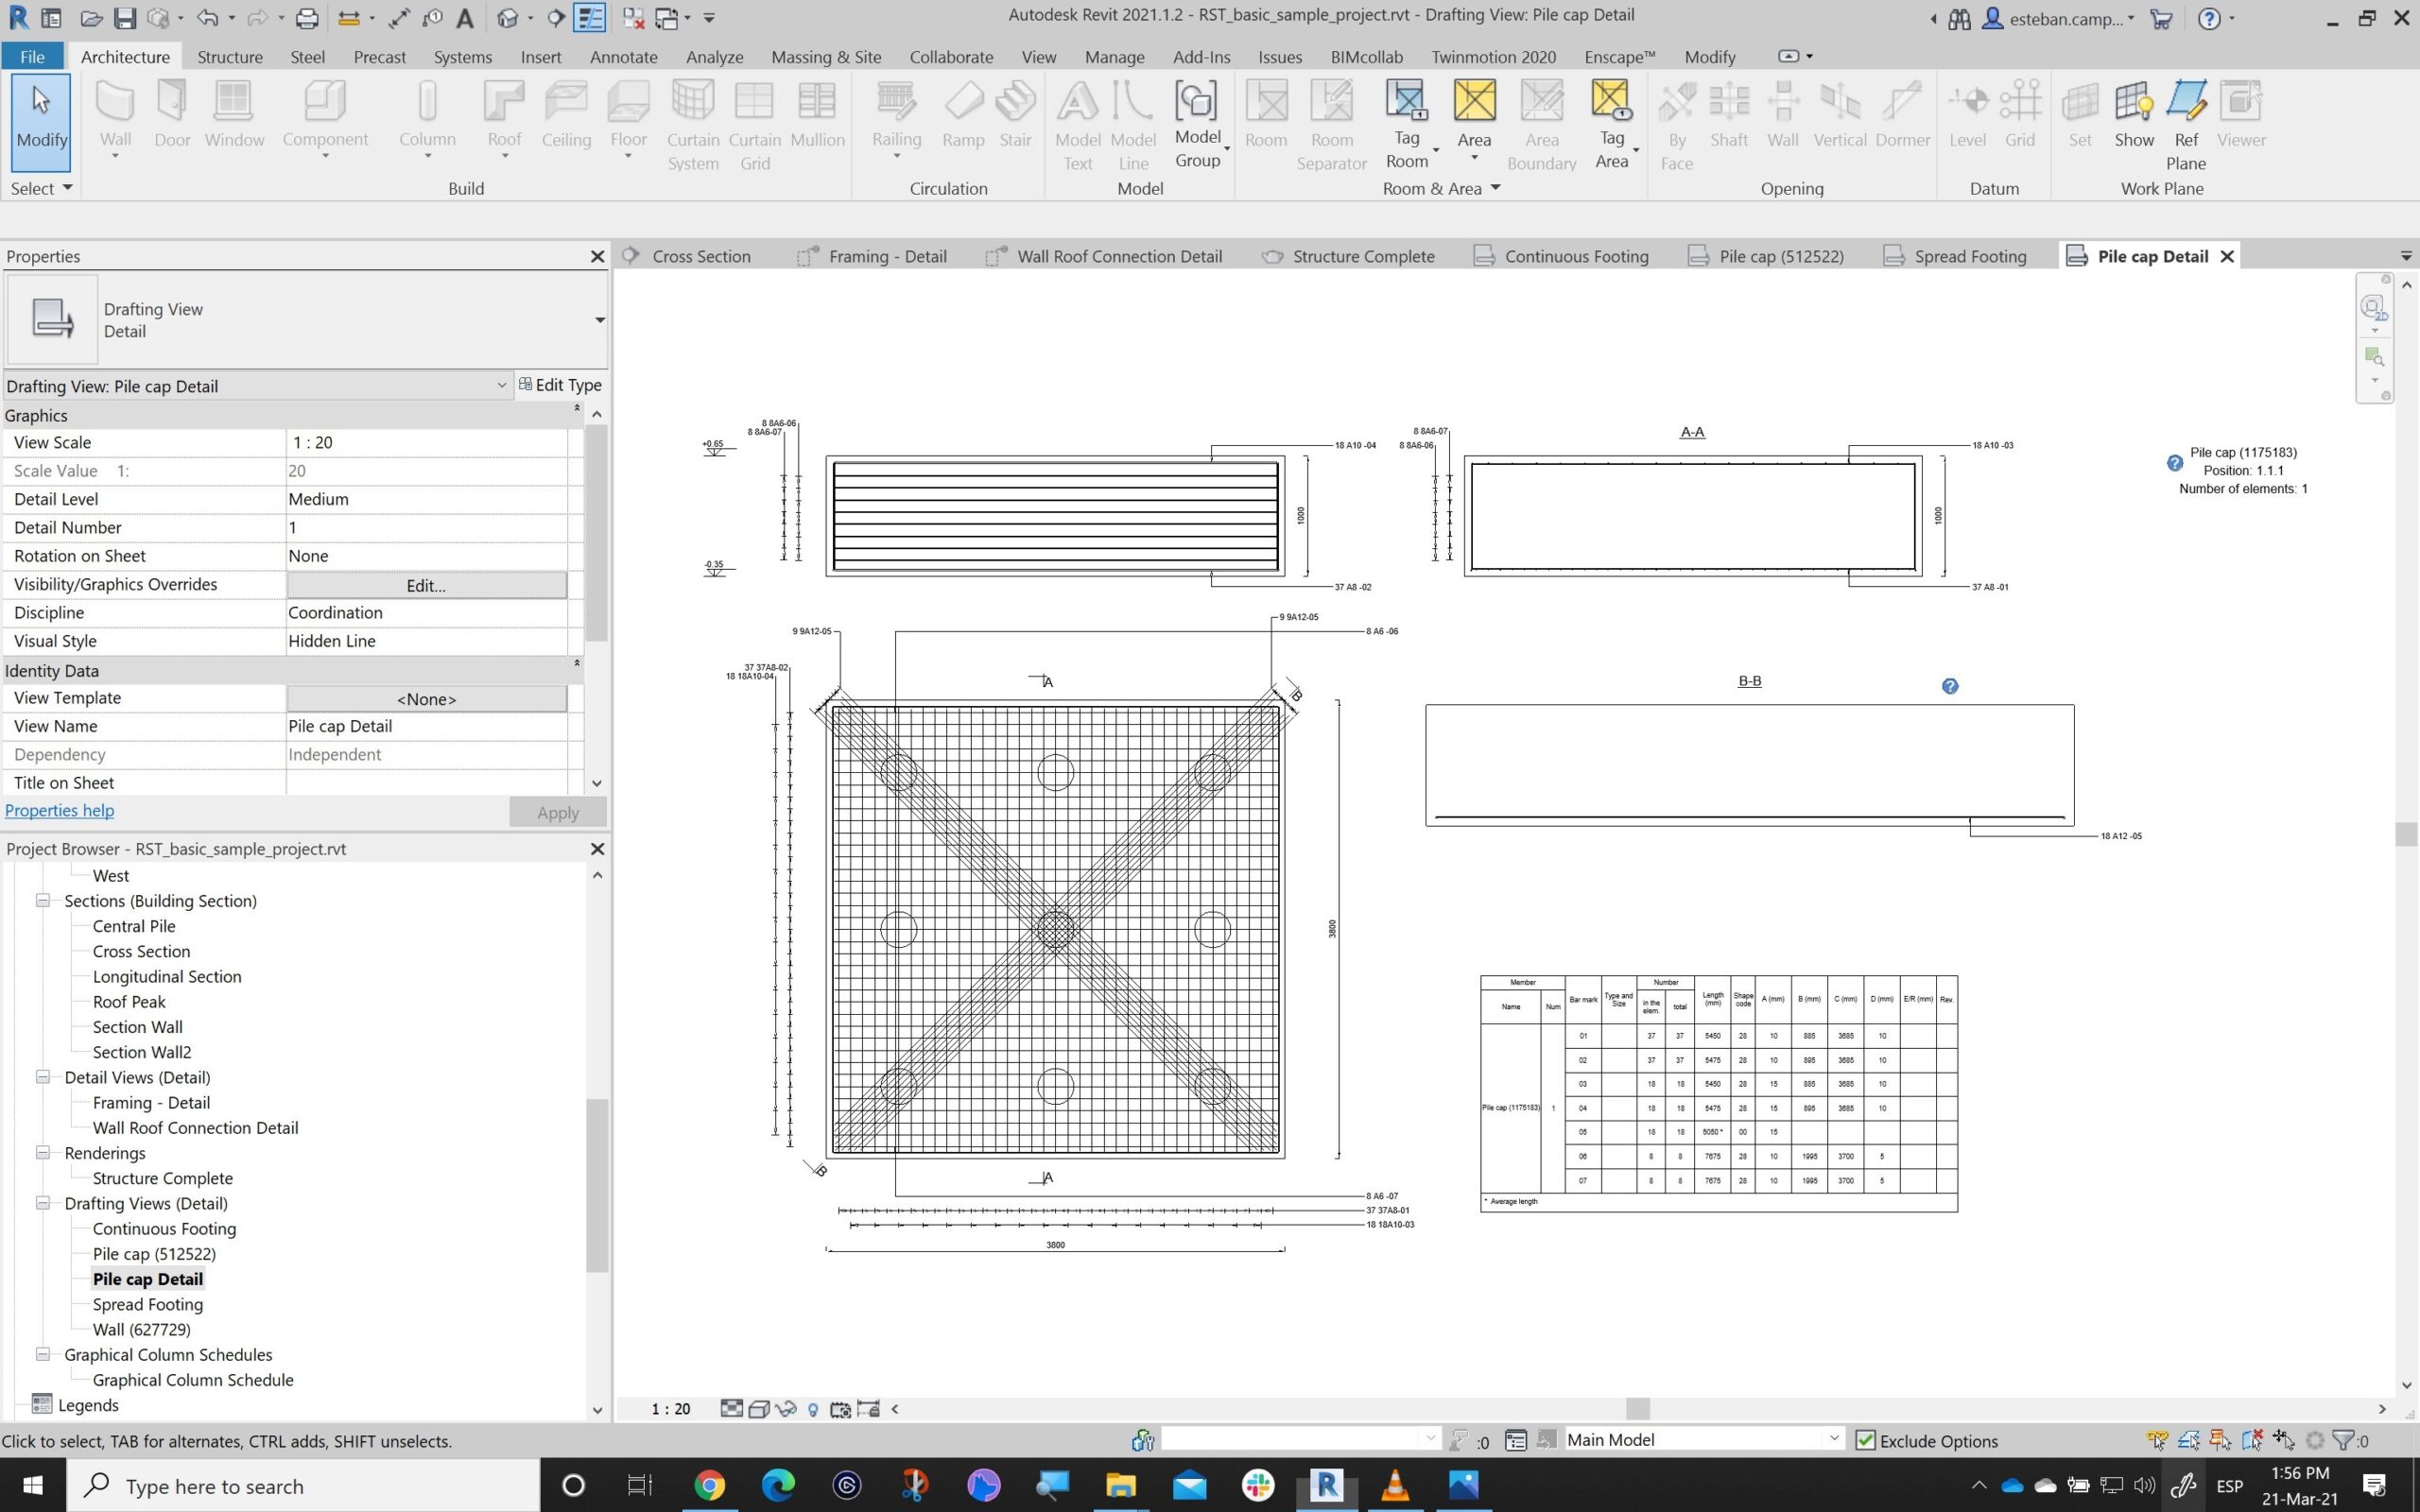Click Close Inactive Views icon

tap(633, 18)
